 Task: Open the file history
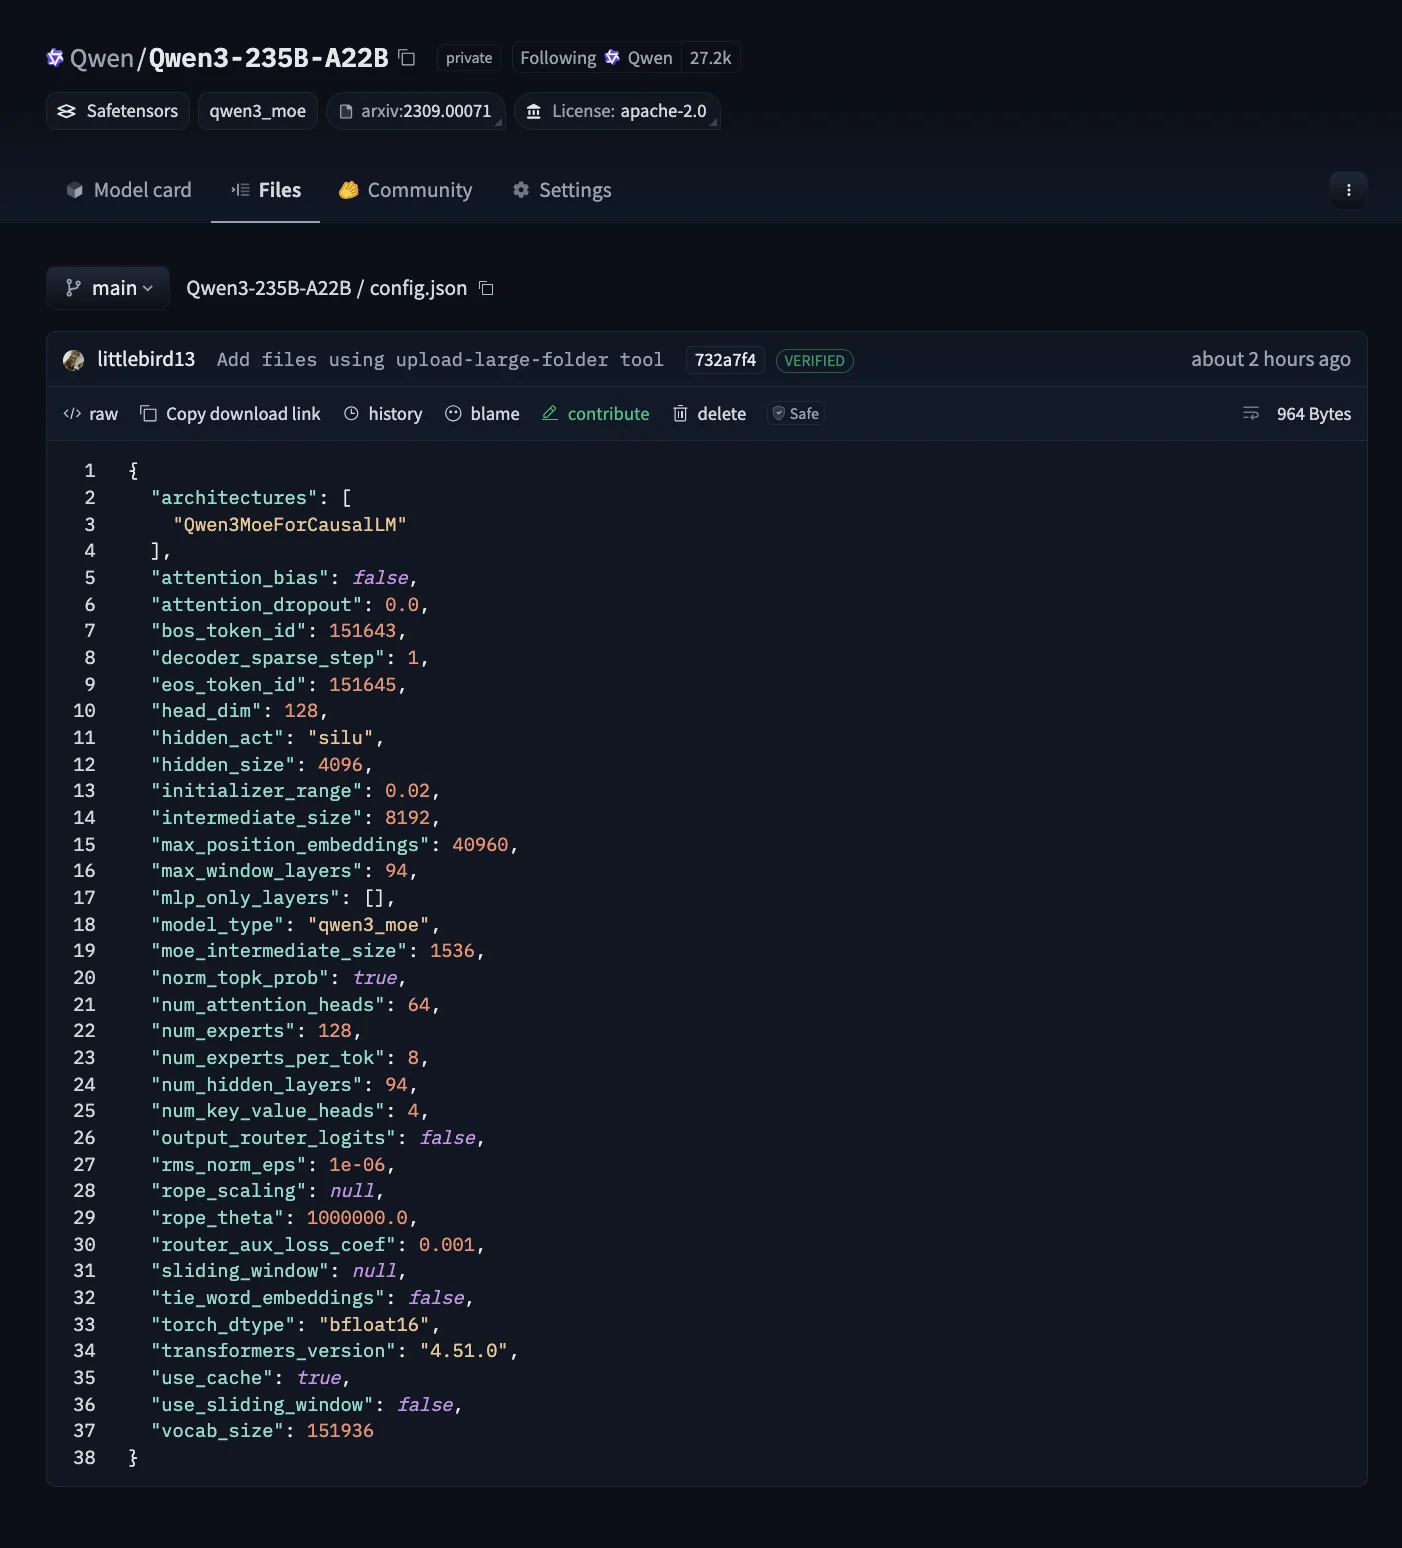point(383,414)
